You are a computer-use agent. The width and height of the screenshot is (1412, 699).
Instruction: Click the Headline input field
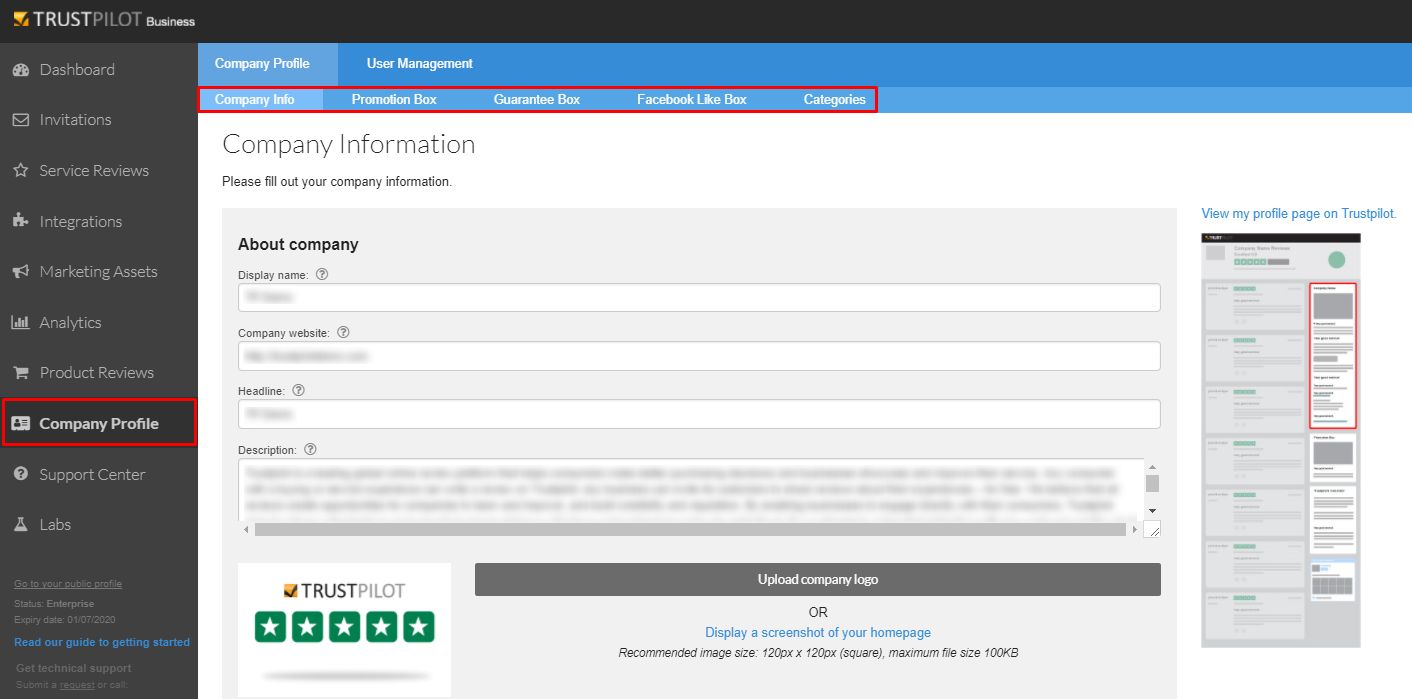[699, 414]
